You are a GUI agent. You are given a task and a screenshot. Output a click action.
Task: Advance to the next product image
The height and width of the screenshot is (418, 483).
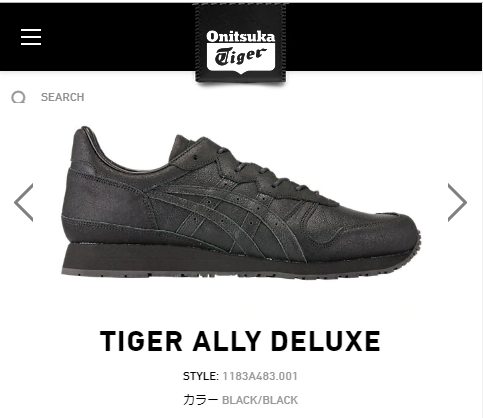(457, 202)
